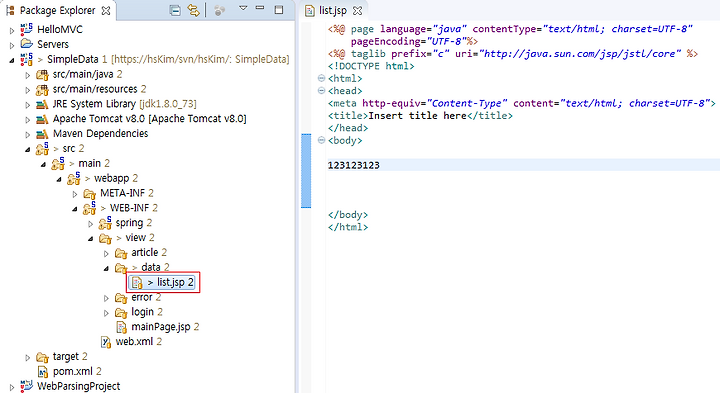The height and width of the screenshot is (393, 720).
Task: Expand Maven Dependencies node
Action: (x=28, y=135)
